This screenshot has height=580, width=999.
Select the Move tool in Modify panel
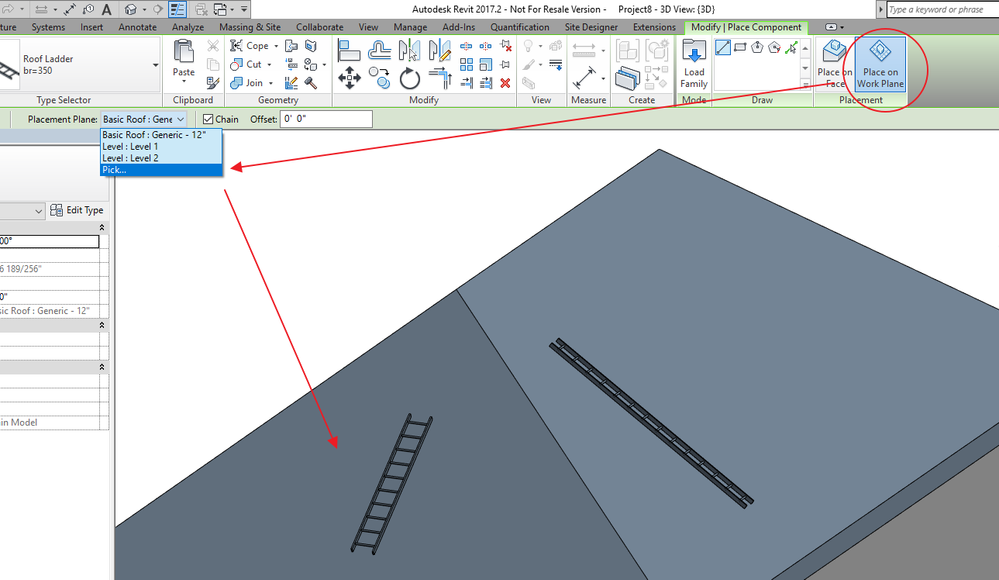click(349, 78)
